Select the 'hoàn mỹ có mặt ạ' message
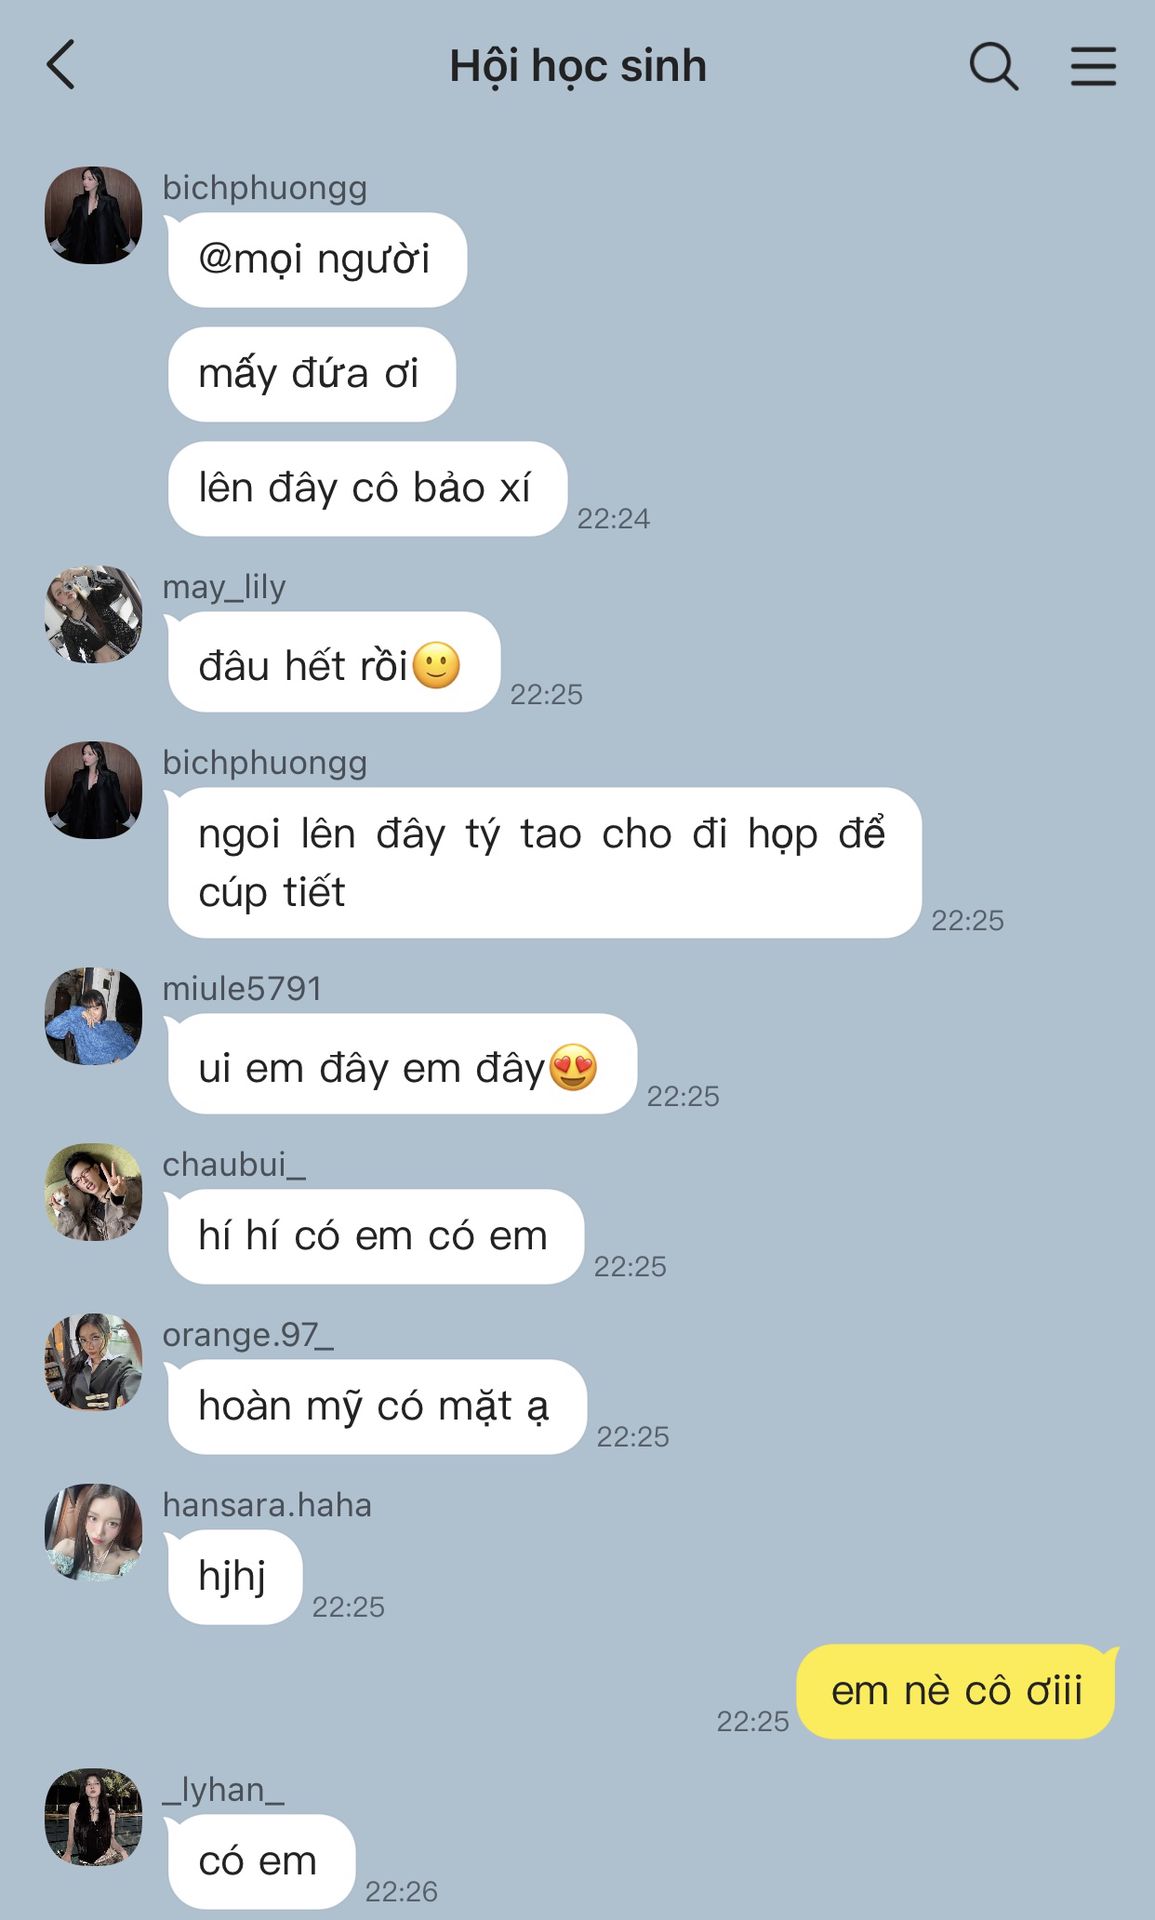 (x=376, y=1407)
